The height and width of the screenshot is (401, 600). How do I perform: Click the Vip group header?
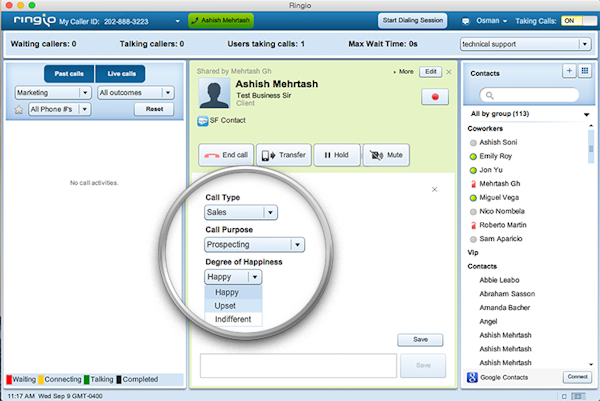click(x=473, y=253)
